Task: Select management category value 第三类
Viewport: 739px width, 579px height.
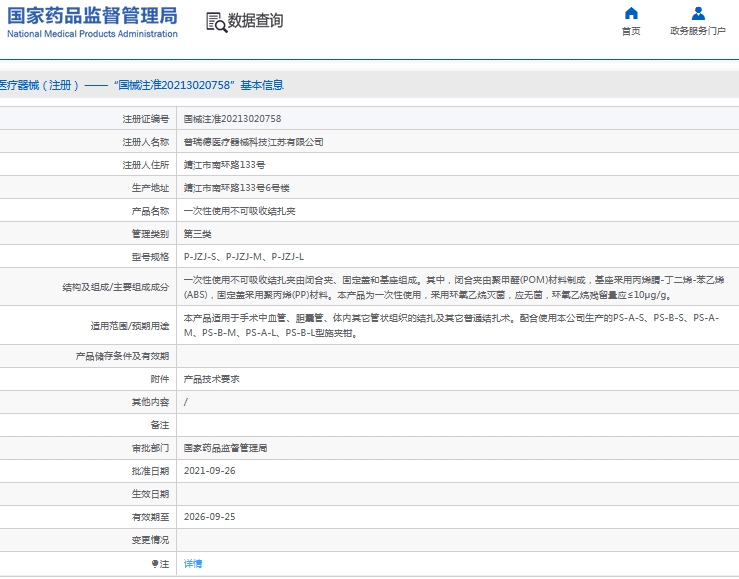Action: [x=197, y=234]
